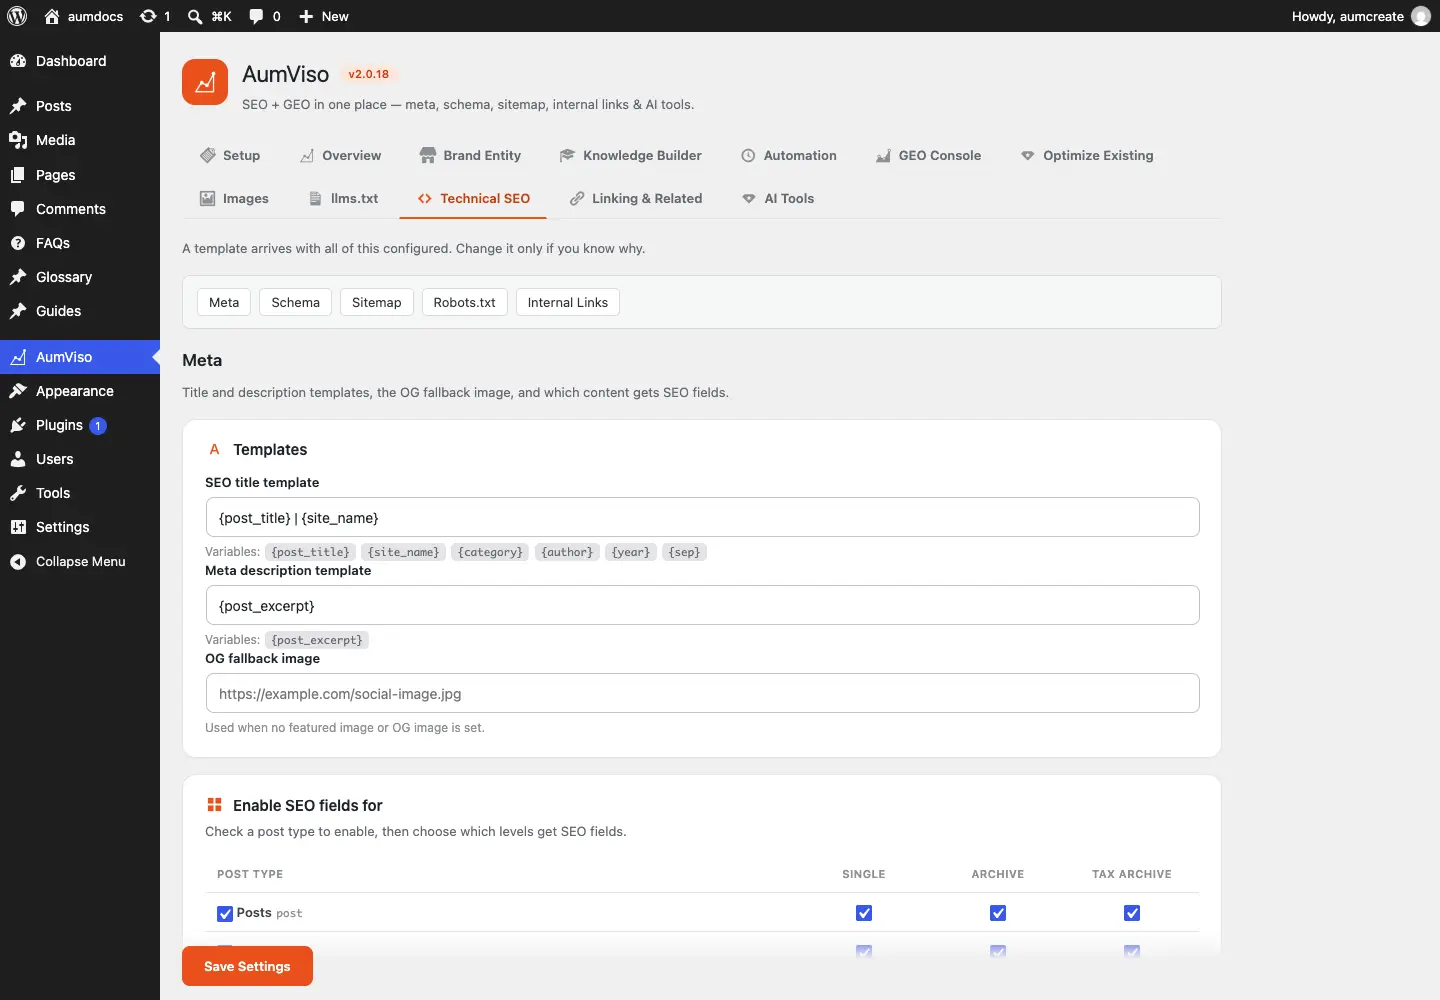Image resolution: width=1440 pixels, height=1000 pixels.
Task: Insert the {site_name} variable chip
Action: click(x=404, y=552)
